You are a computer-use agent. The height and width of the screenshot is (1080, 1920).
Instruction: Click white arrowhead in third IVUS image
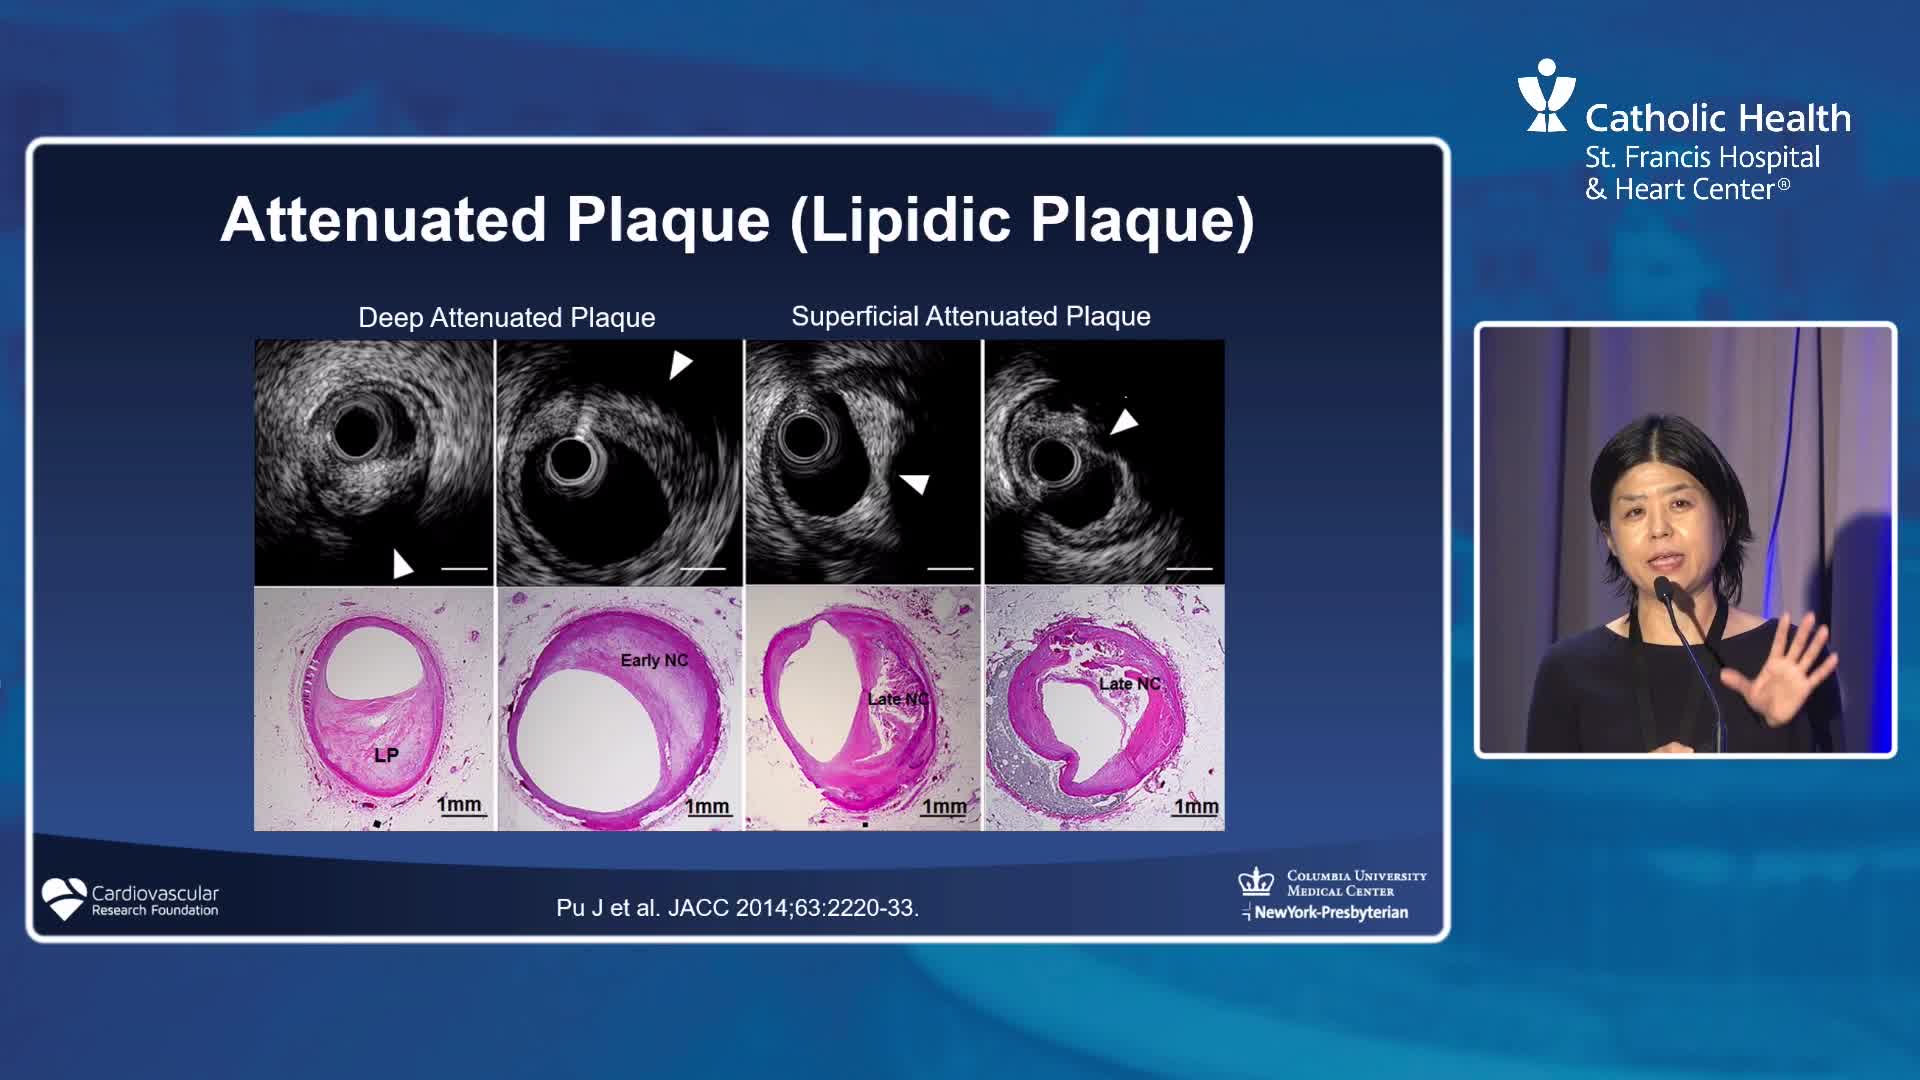[914, 483]
